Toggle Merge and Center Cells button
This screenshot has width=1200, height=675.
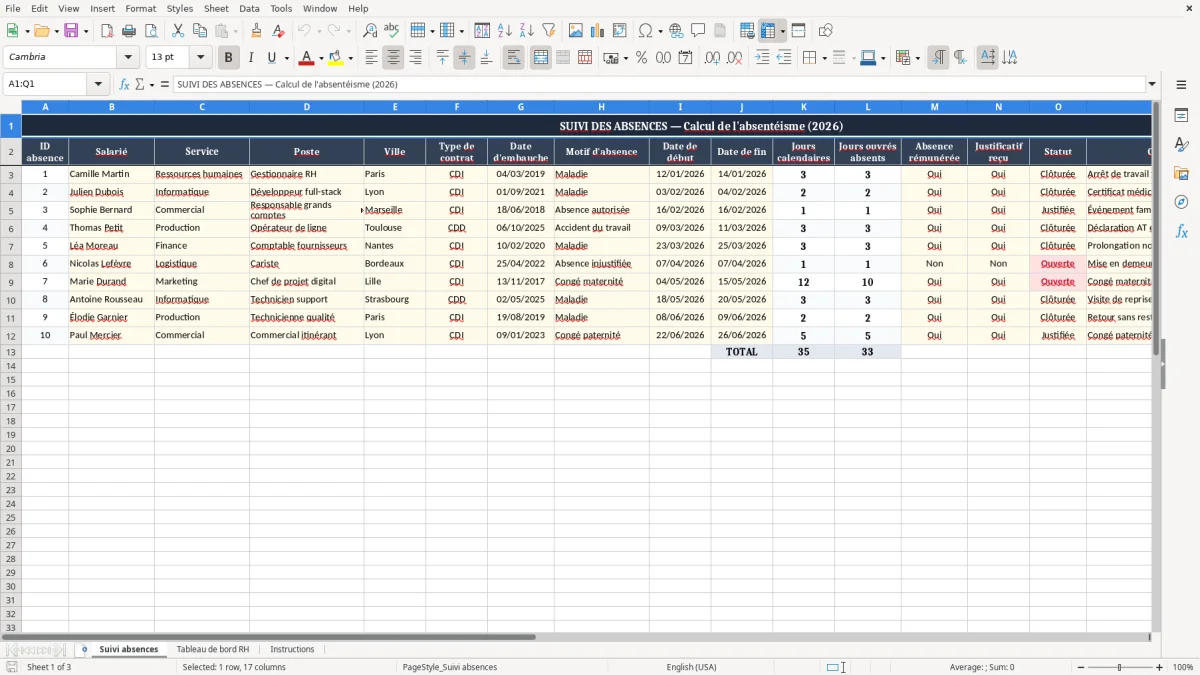[x=541, y=58]
